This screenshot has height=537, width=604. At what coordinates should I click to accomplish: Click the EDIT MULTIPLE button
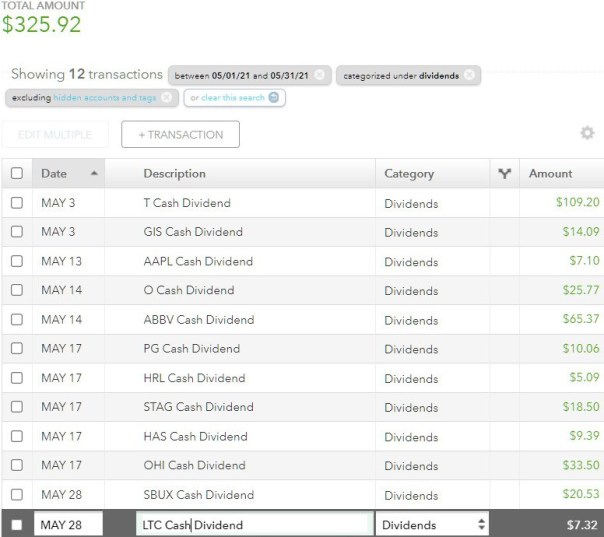(x=55, y=134)
